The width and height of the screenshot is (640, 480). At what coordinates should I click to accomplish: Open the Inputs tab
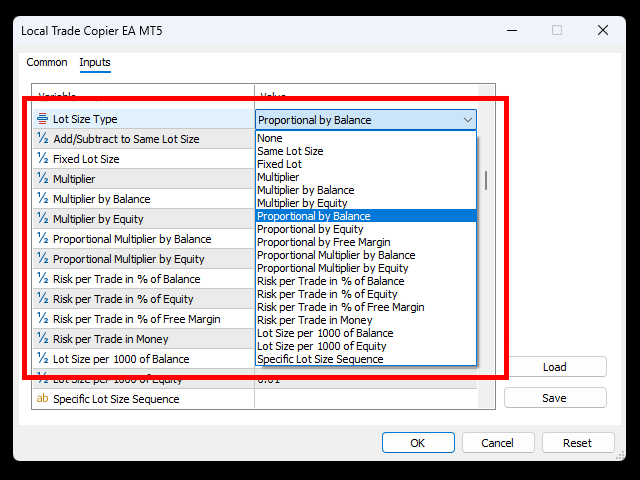tap(95, 62)
